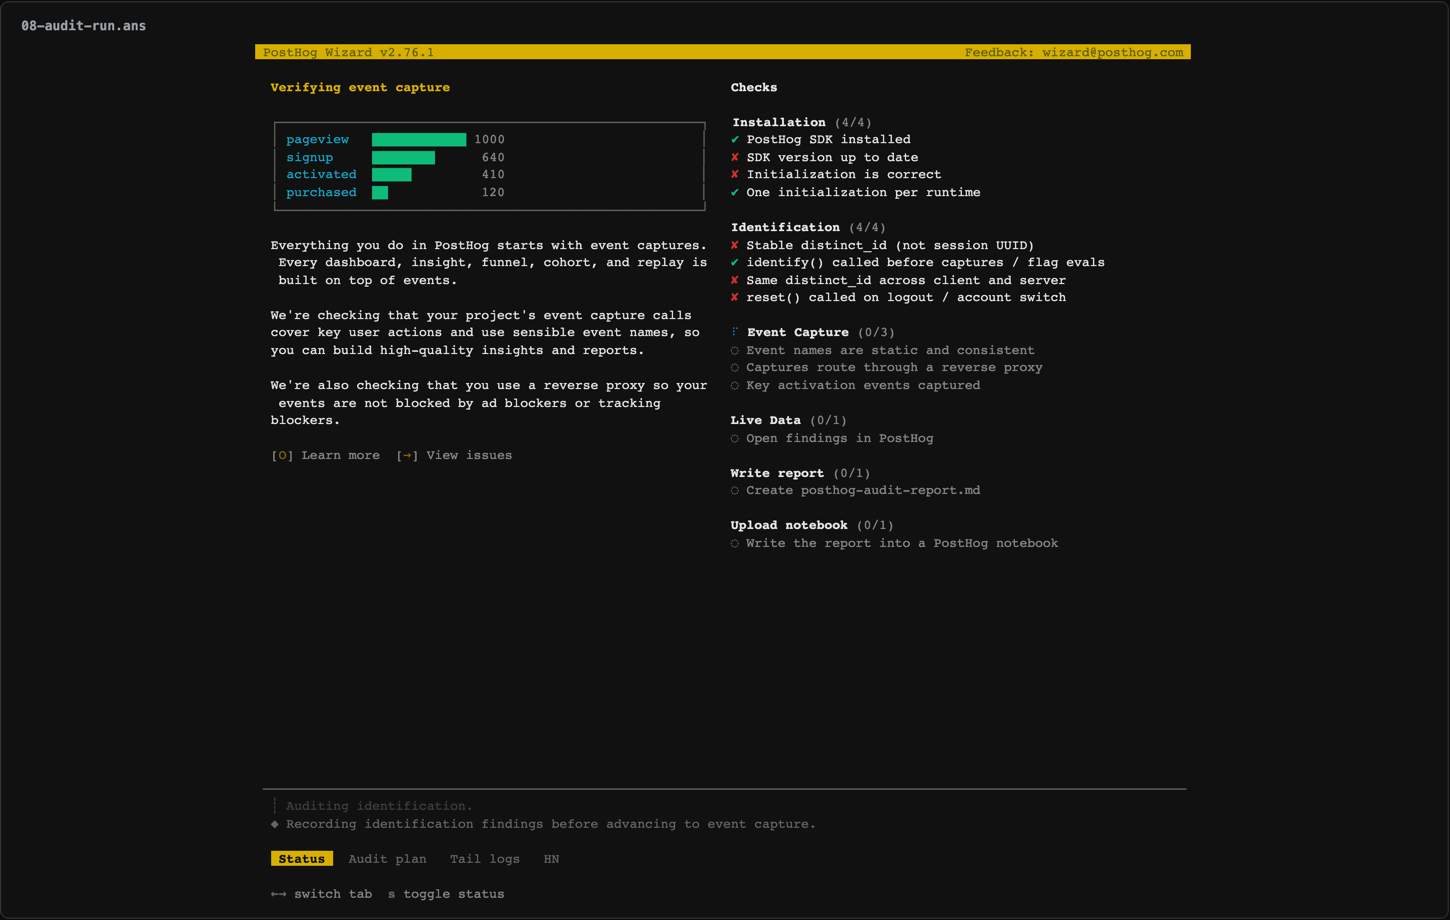Image resolution: width=1450 pixels, height=920 pixels.
Task: Click red X beside Stable distinct_id
Action: click(x=735, y=245)
